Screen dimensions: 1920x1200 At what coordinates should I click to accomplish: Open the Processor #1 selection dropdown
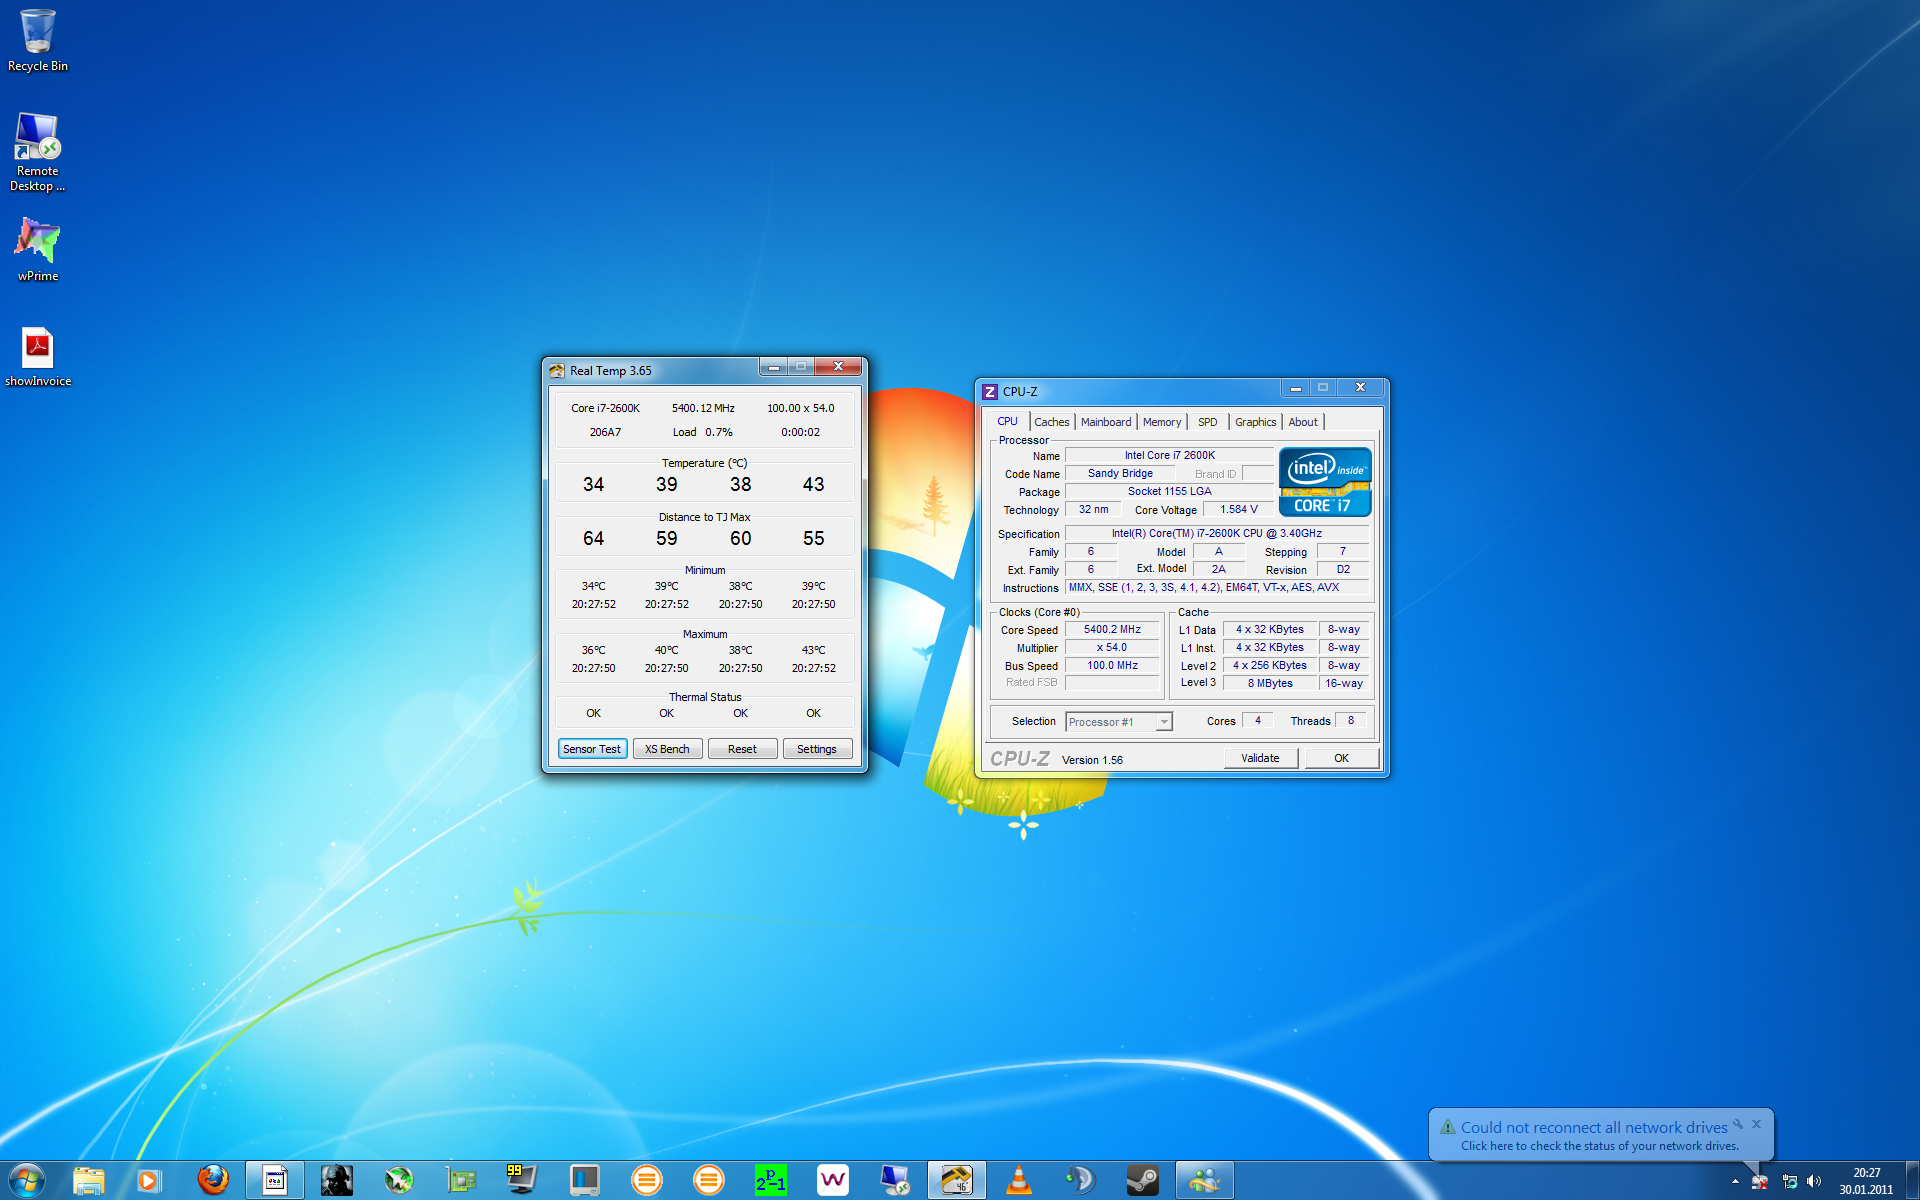tap(1118, 722)
